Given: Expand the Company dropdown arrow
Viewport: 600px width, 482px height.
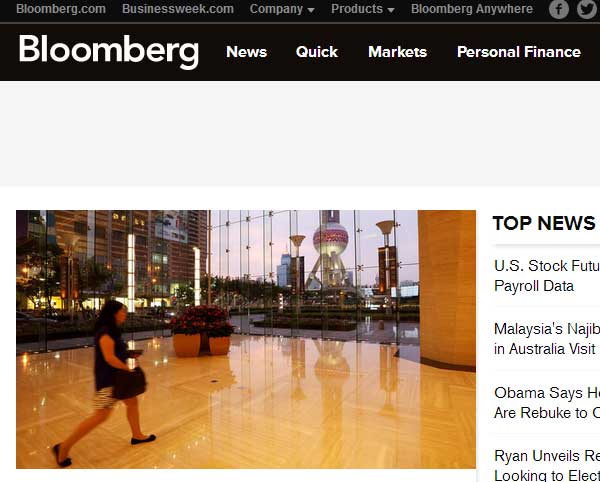Looking at the screenshot, I should click(x=311, y=10).
